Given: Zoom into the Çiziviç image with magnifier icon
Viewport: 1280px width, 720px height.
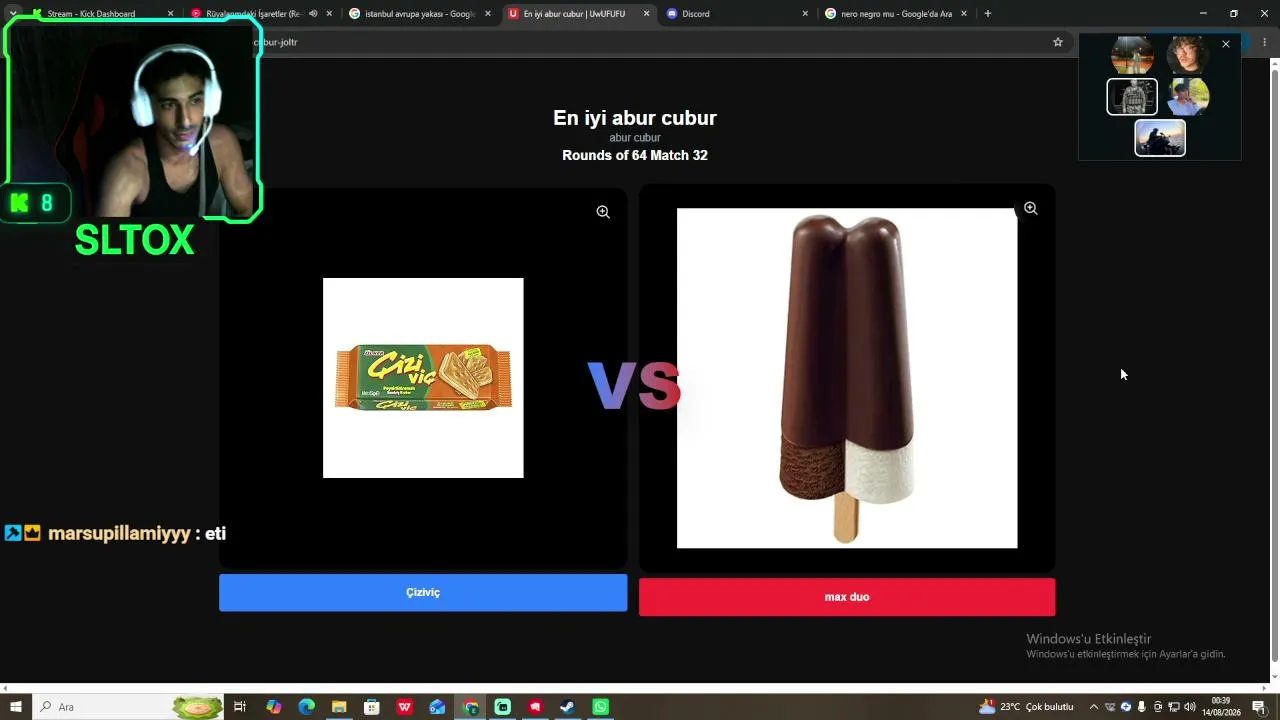Looking at the screenshot, I should [603, 212].
